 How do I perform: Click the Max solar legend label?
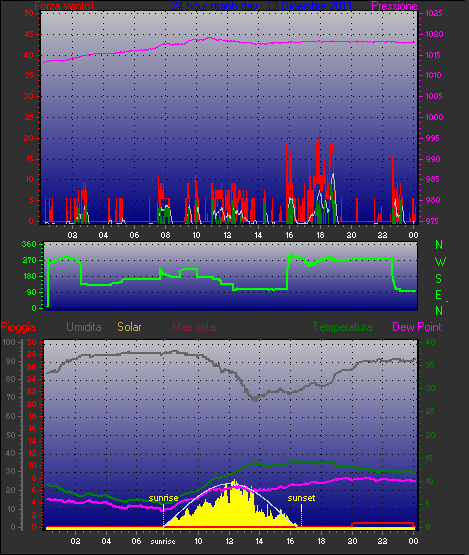(195, 327)
